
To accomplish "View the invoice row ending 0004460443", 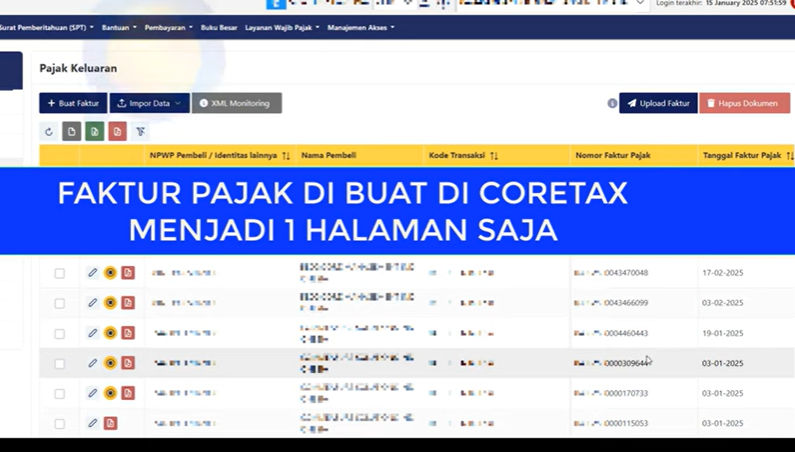I will (110, 333).
